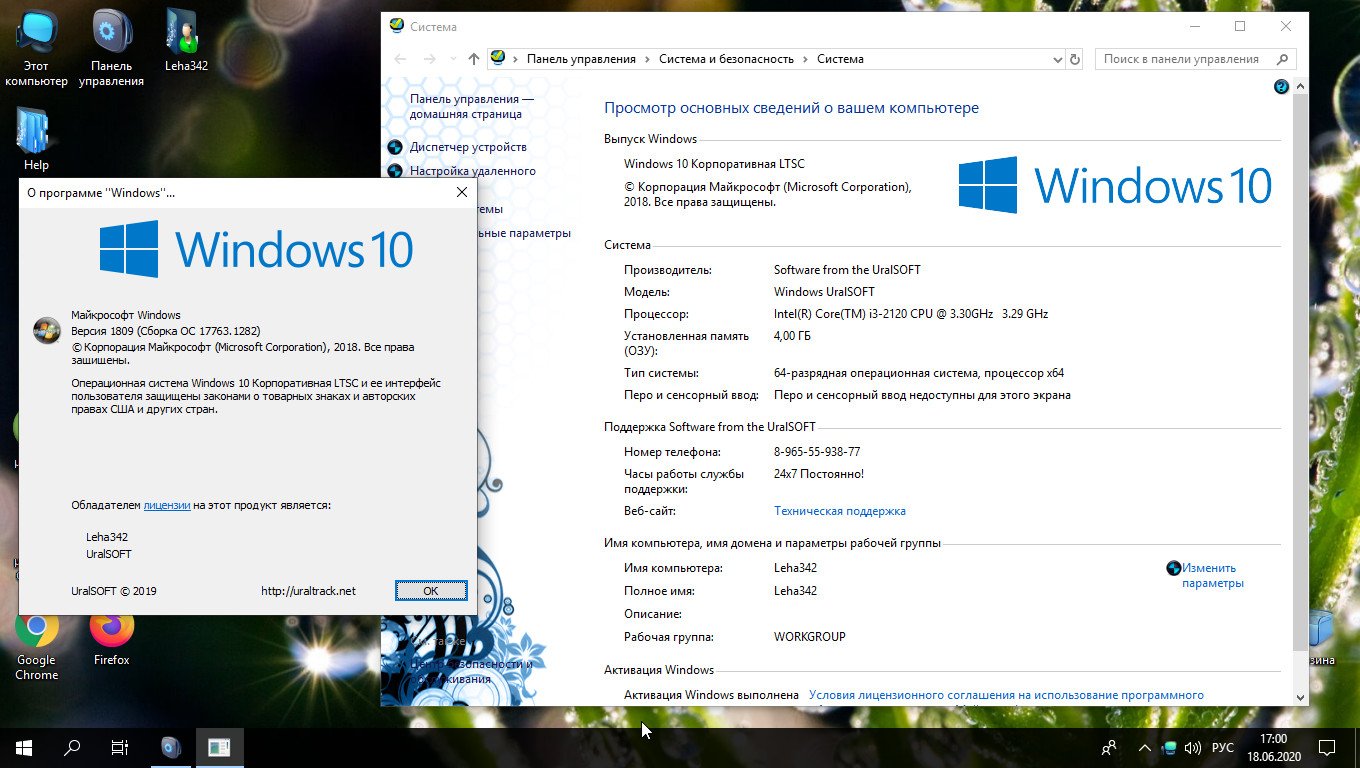The image size is (1360, 768).
Task: Open the People icon in taskbar
Action: click(1109, 747)
